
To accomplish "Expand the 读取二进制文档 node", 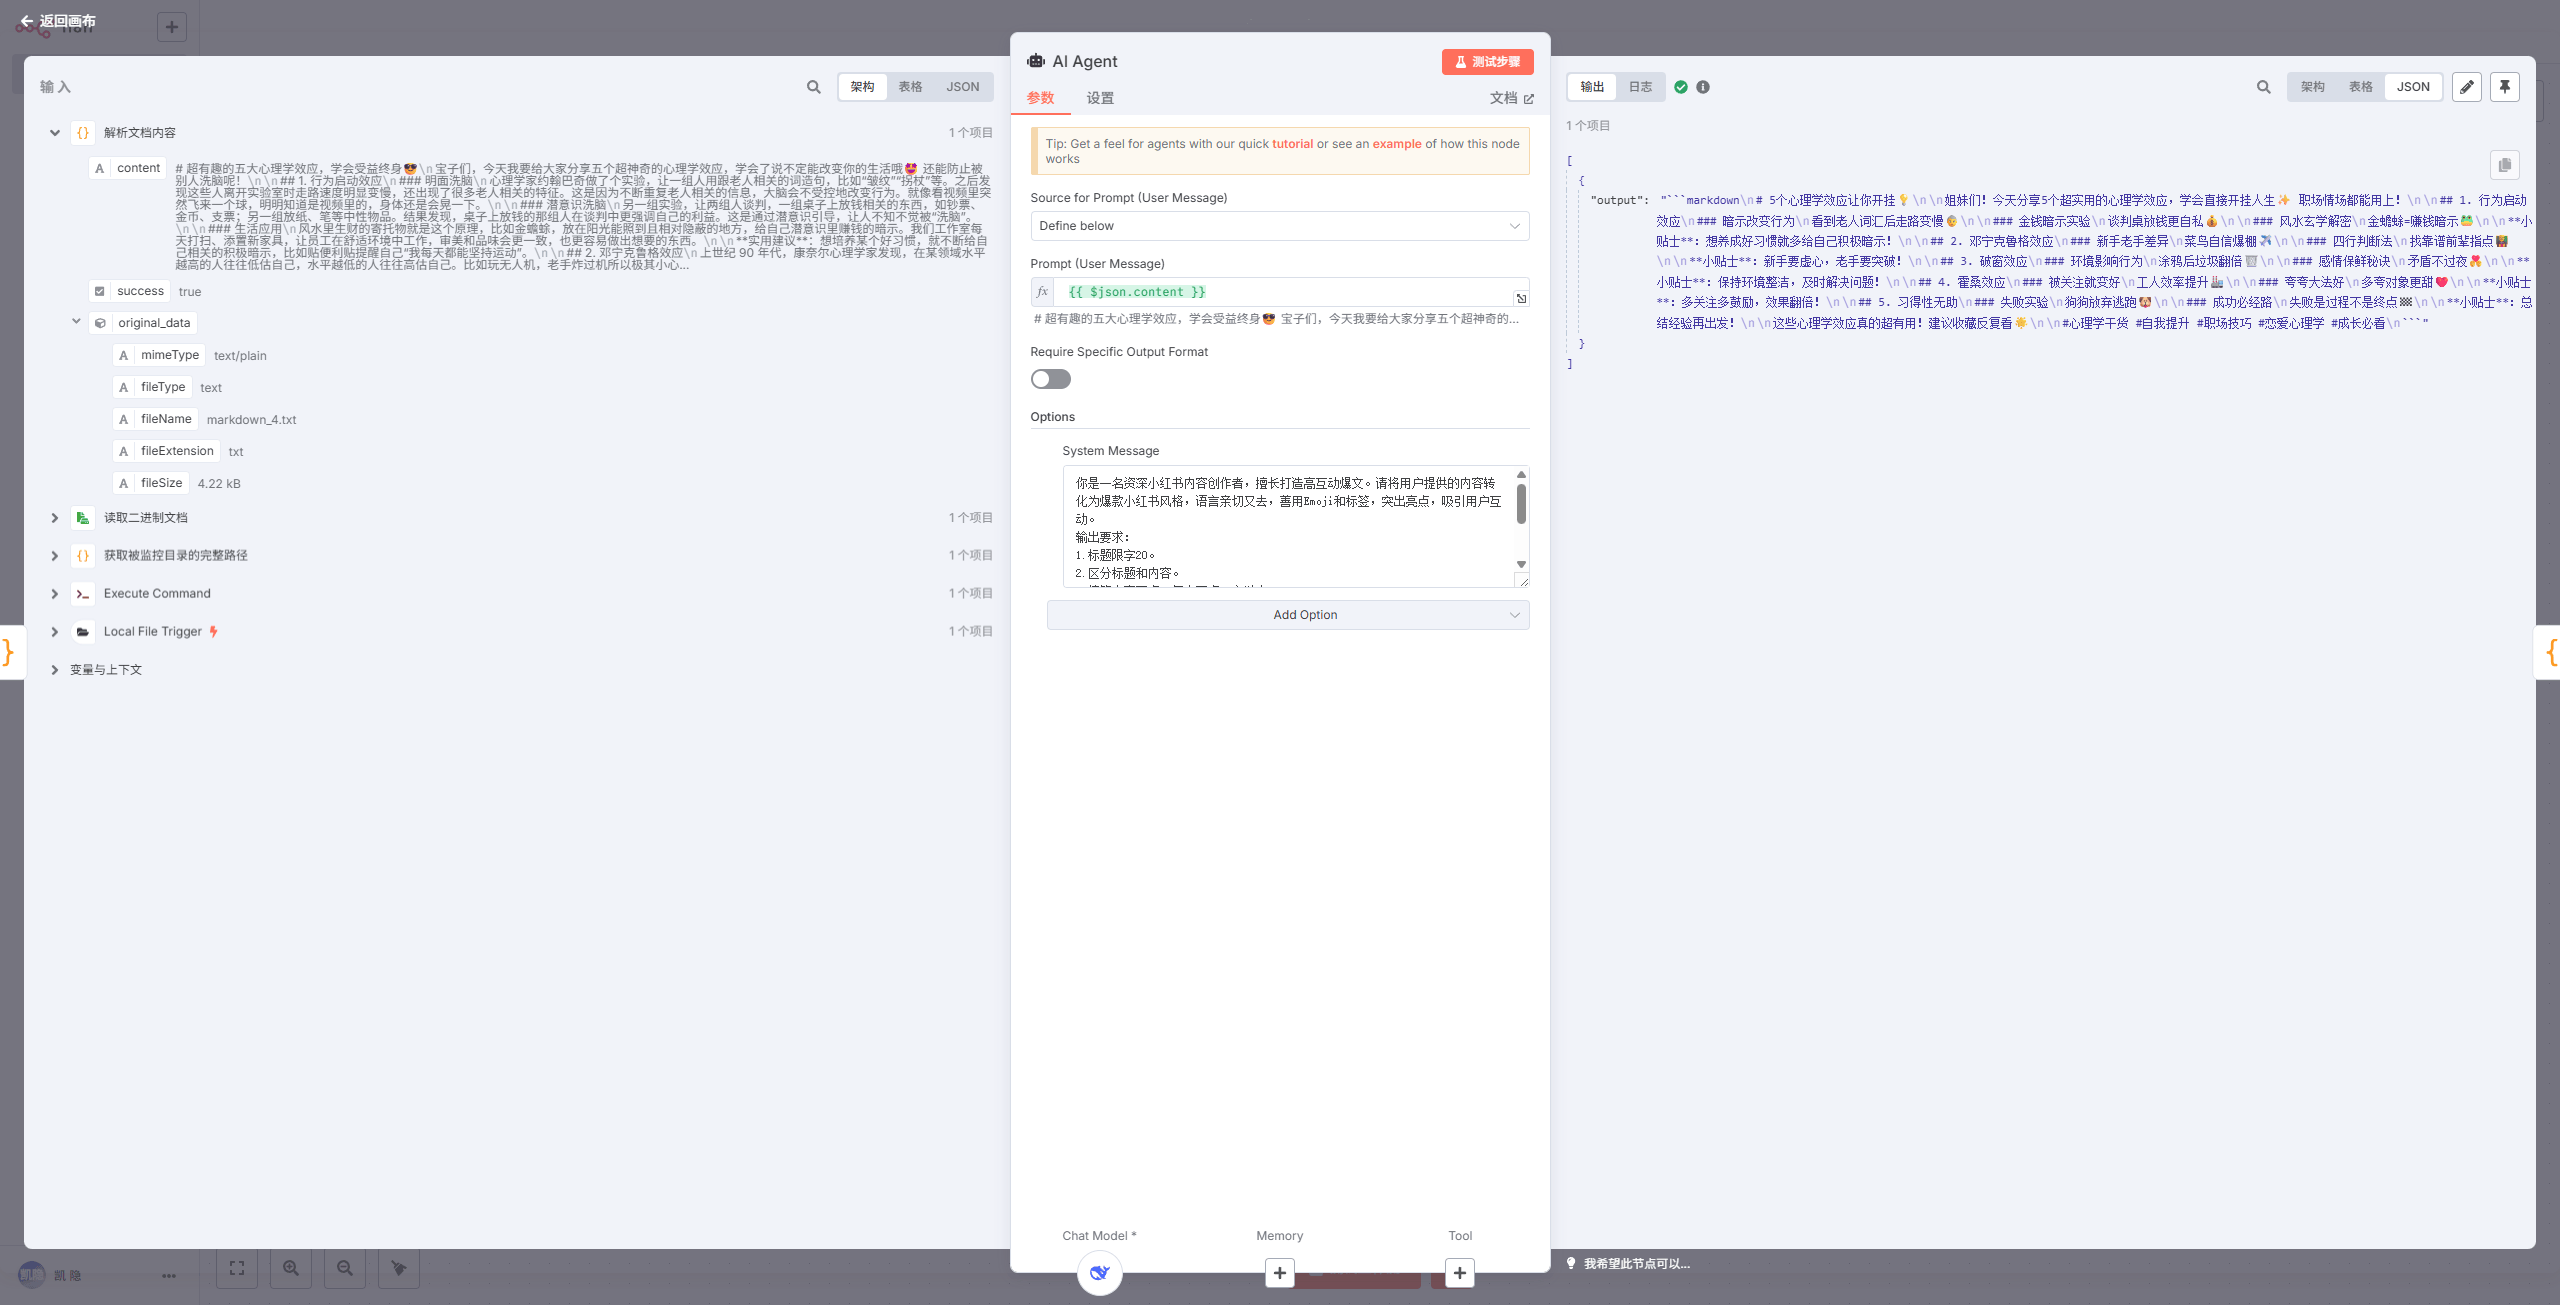I will point(55,518).
